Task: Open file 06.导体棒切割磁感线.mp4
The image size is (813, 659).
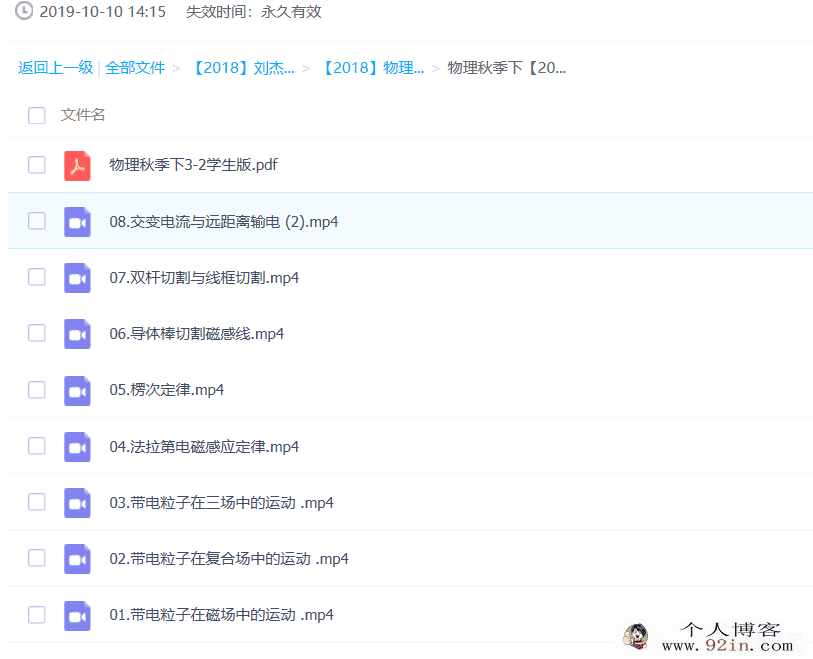Action: coord(197,334)
